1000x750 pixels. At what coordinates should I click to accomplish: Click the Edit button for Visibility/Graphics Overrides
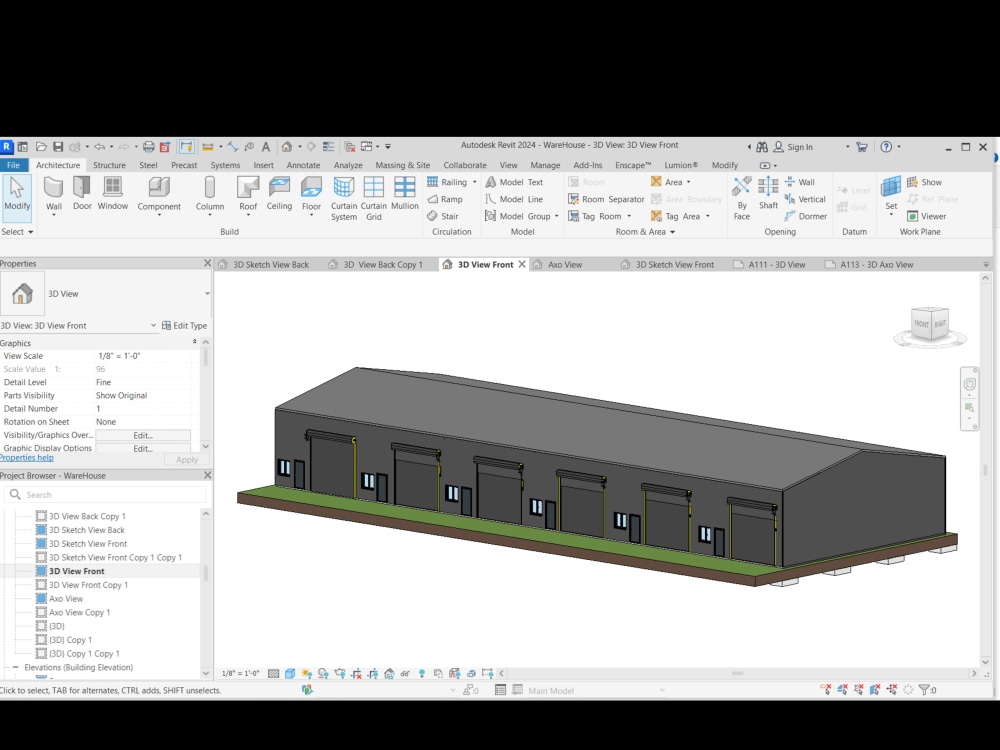click(142, 434)
